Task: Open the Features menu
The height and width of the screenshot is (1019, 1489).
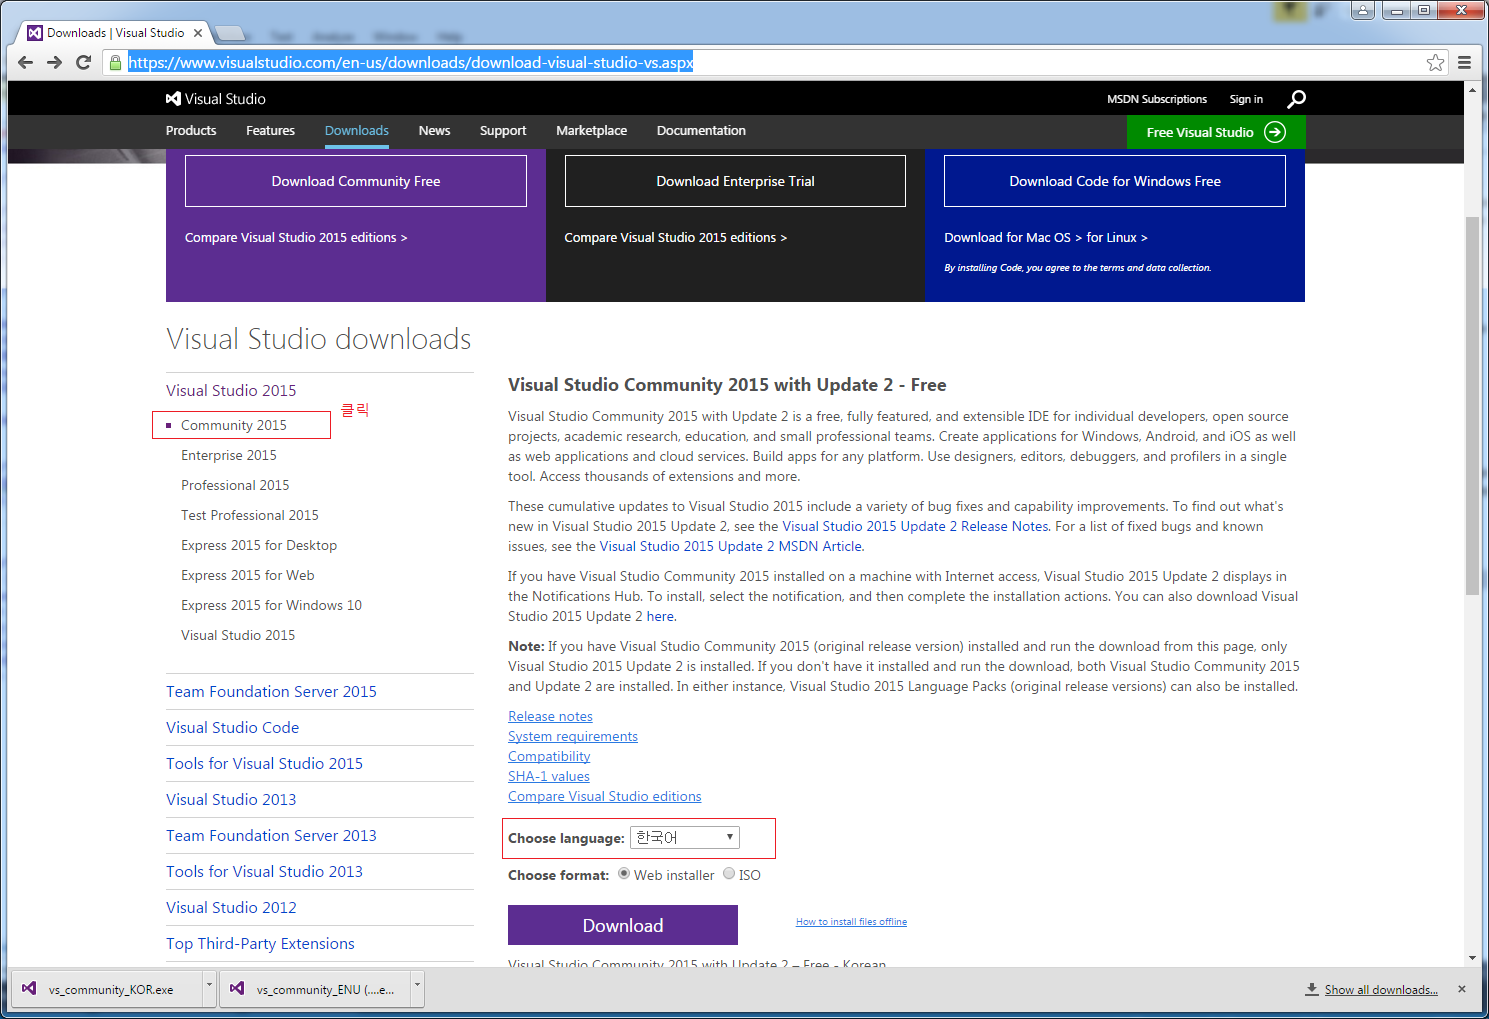Action: tap(270, 131)
